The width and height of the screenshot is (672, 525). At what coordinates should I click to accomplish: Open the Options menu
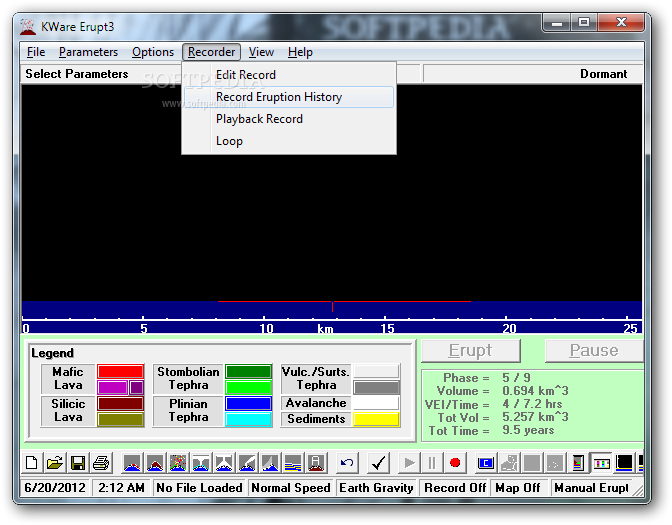pyautogui.click(x=153, y=52)
